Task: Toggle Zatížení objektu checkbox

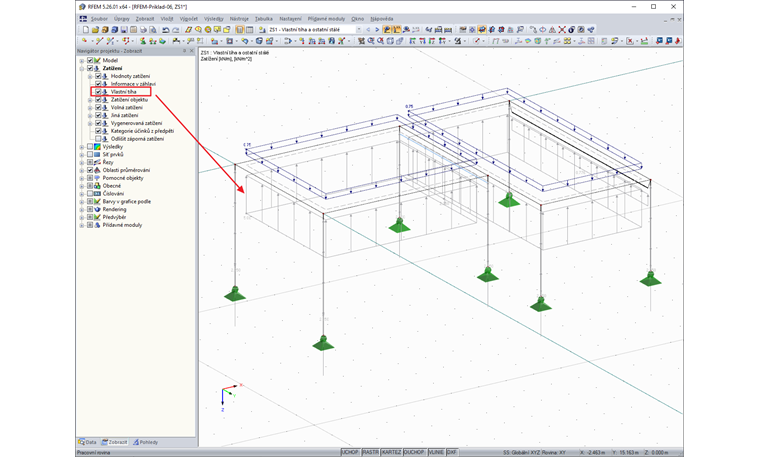Action: tap(98, 100)
